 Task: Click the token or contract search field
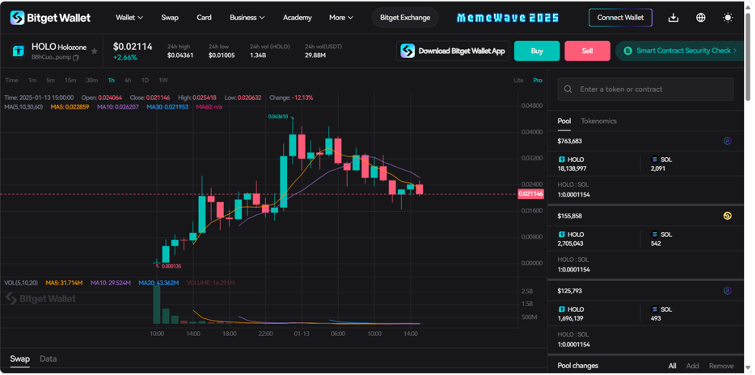pos(645,89)
